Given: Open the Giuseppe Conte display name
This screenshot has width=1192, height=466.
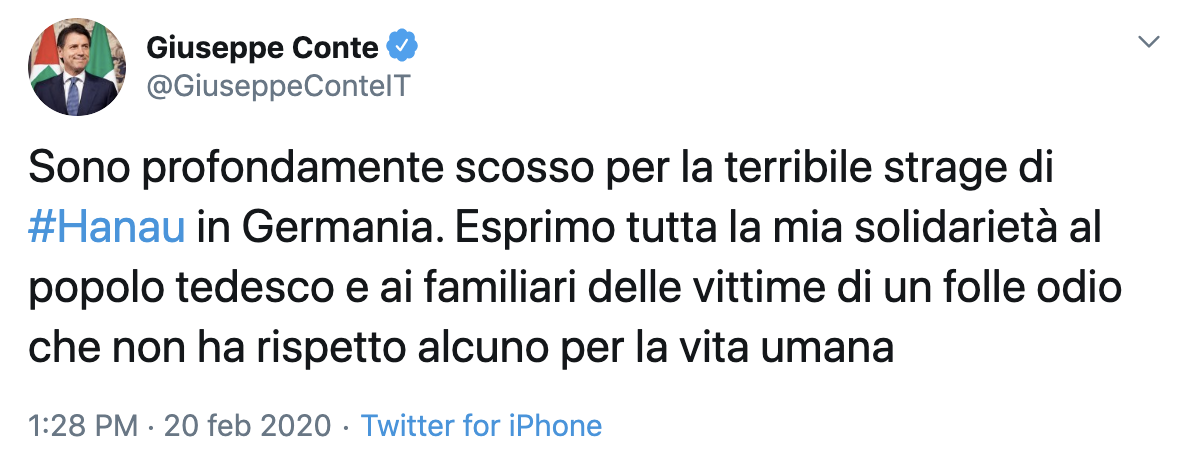Looking at the screenshot, I should click(263, 46).
